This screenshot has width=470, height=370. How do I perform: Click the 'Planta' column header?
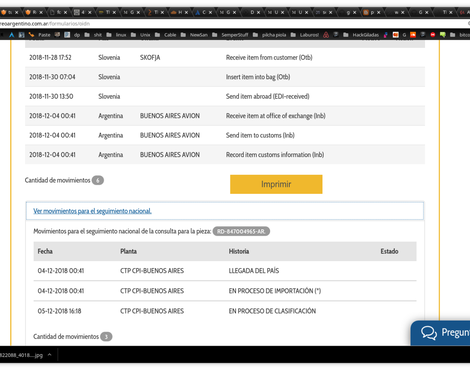coord(128,251)
